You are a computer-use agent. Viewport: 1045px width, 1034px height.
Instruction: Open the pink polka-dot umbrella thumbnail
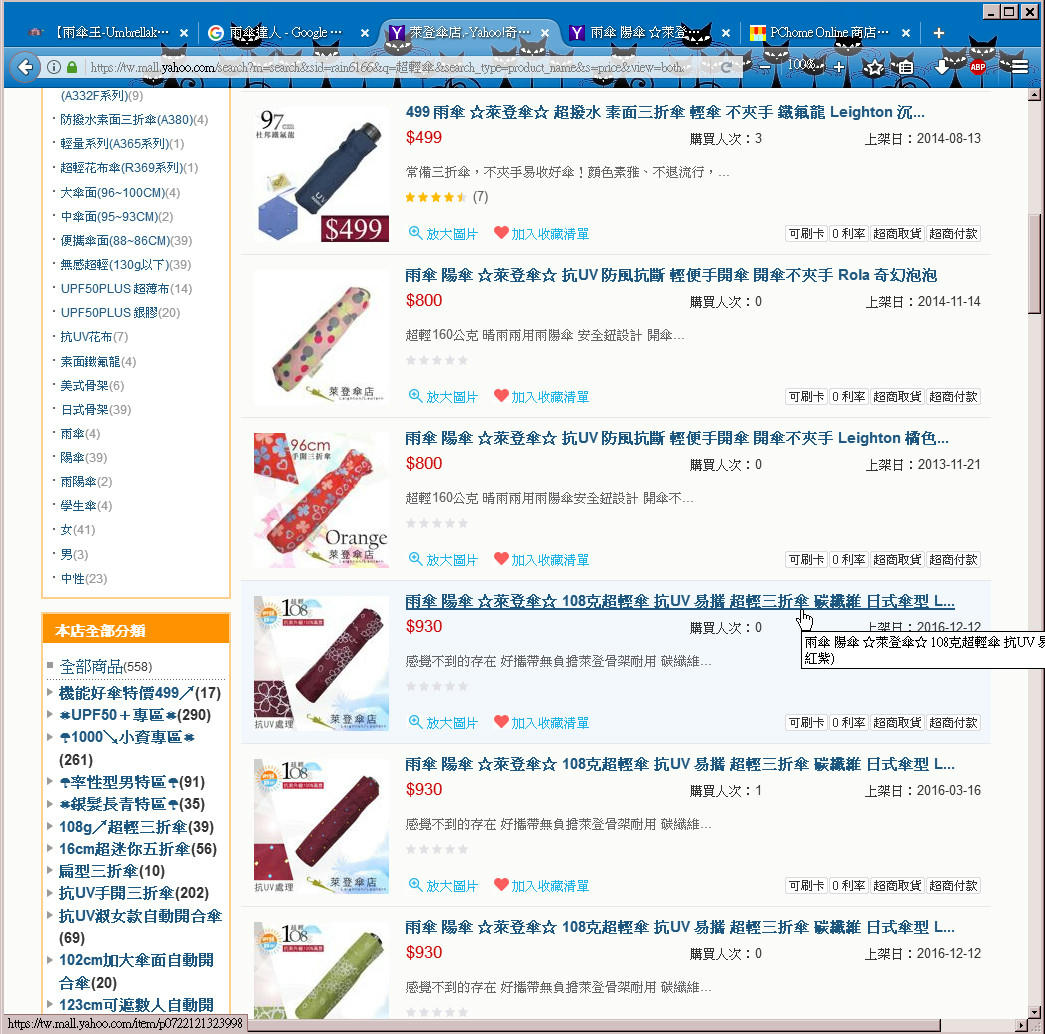tap(321, 338)
